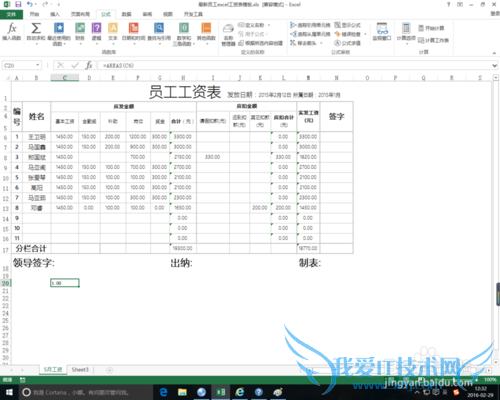Image resolution: width=500 pixels, height=400 pixels.
Task: Expand the Error Checking dropdown arrow
Action: [x=365, y=34]
